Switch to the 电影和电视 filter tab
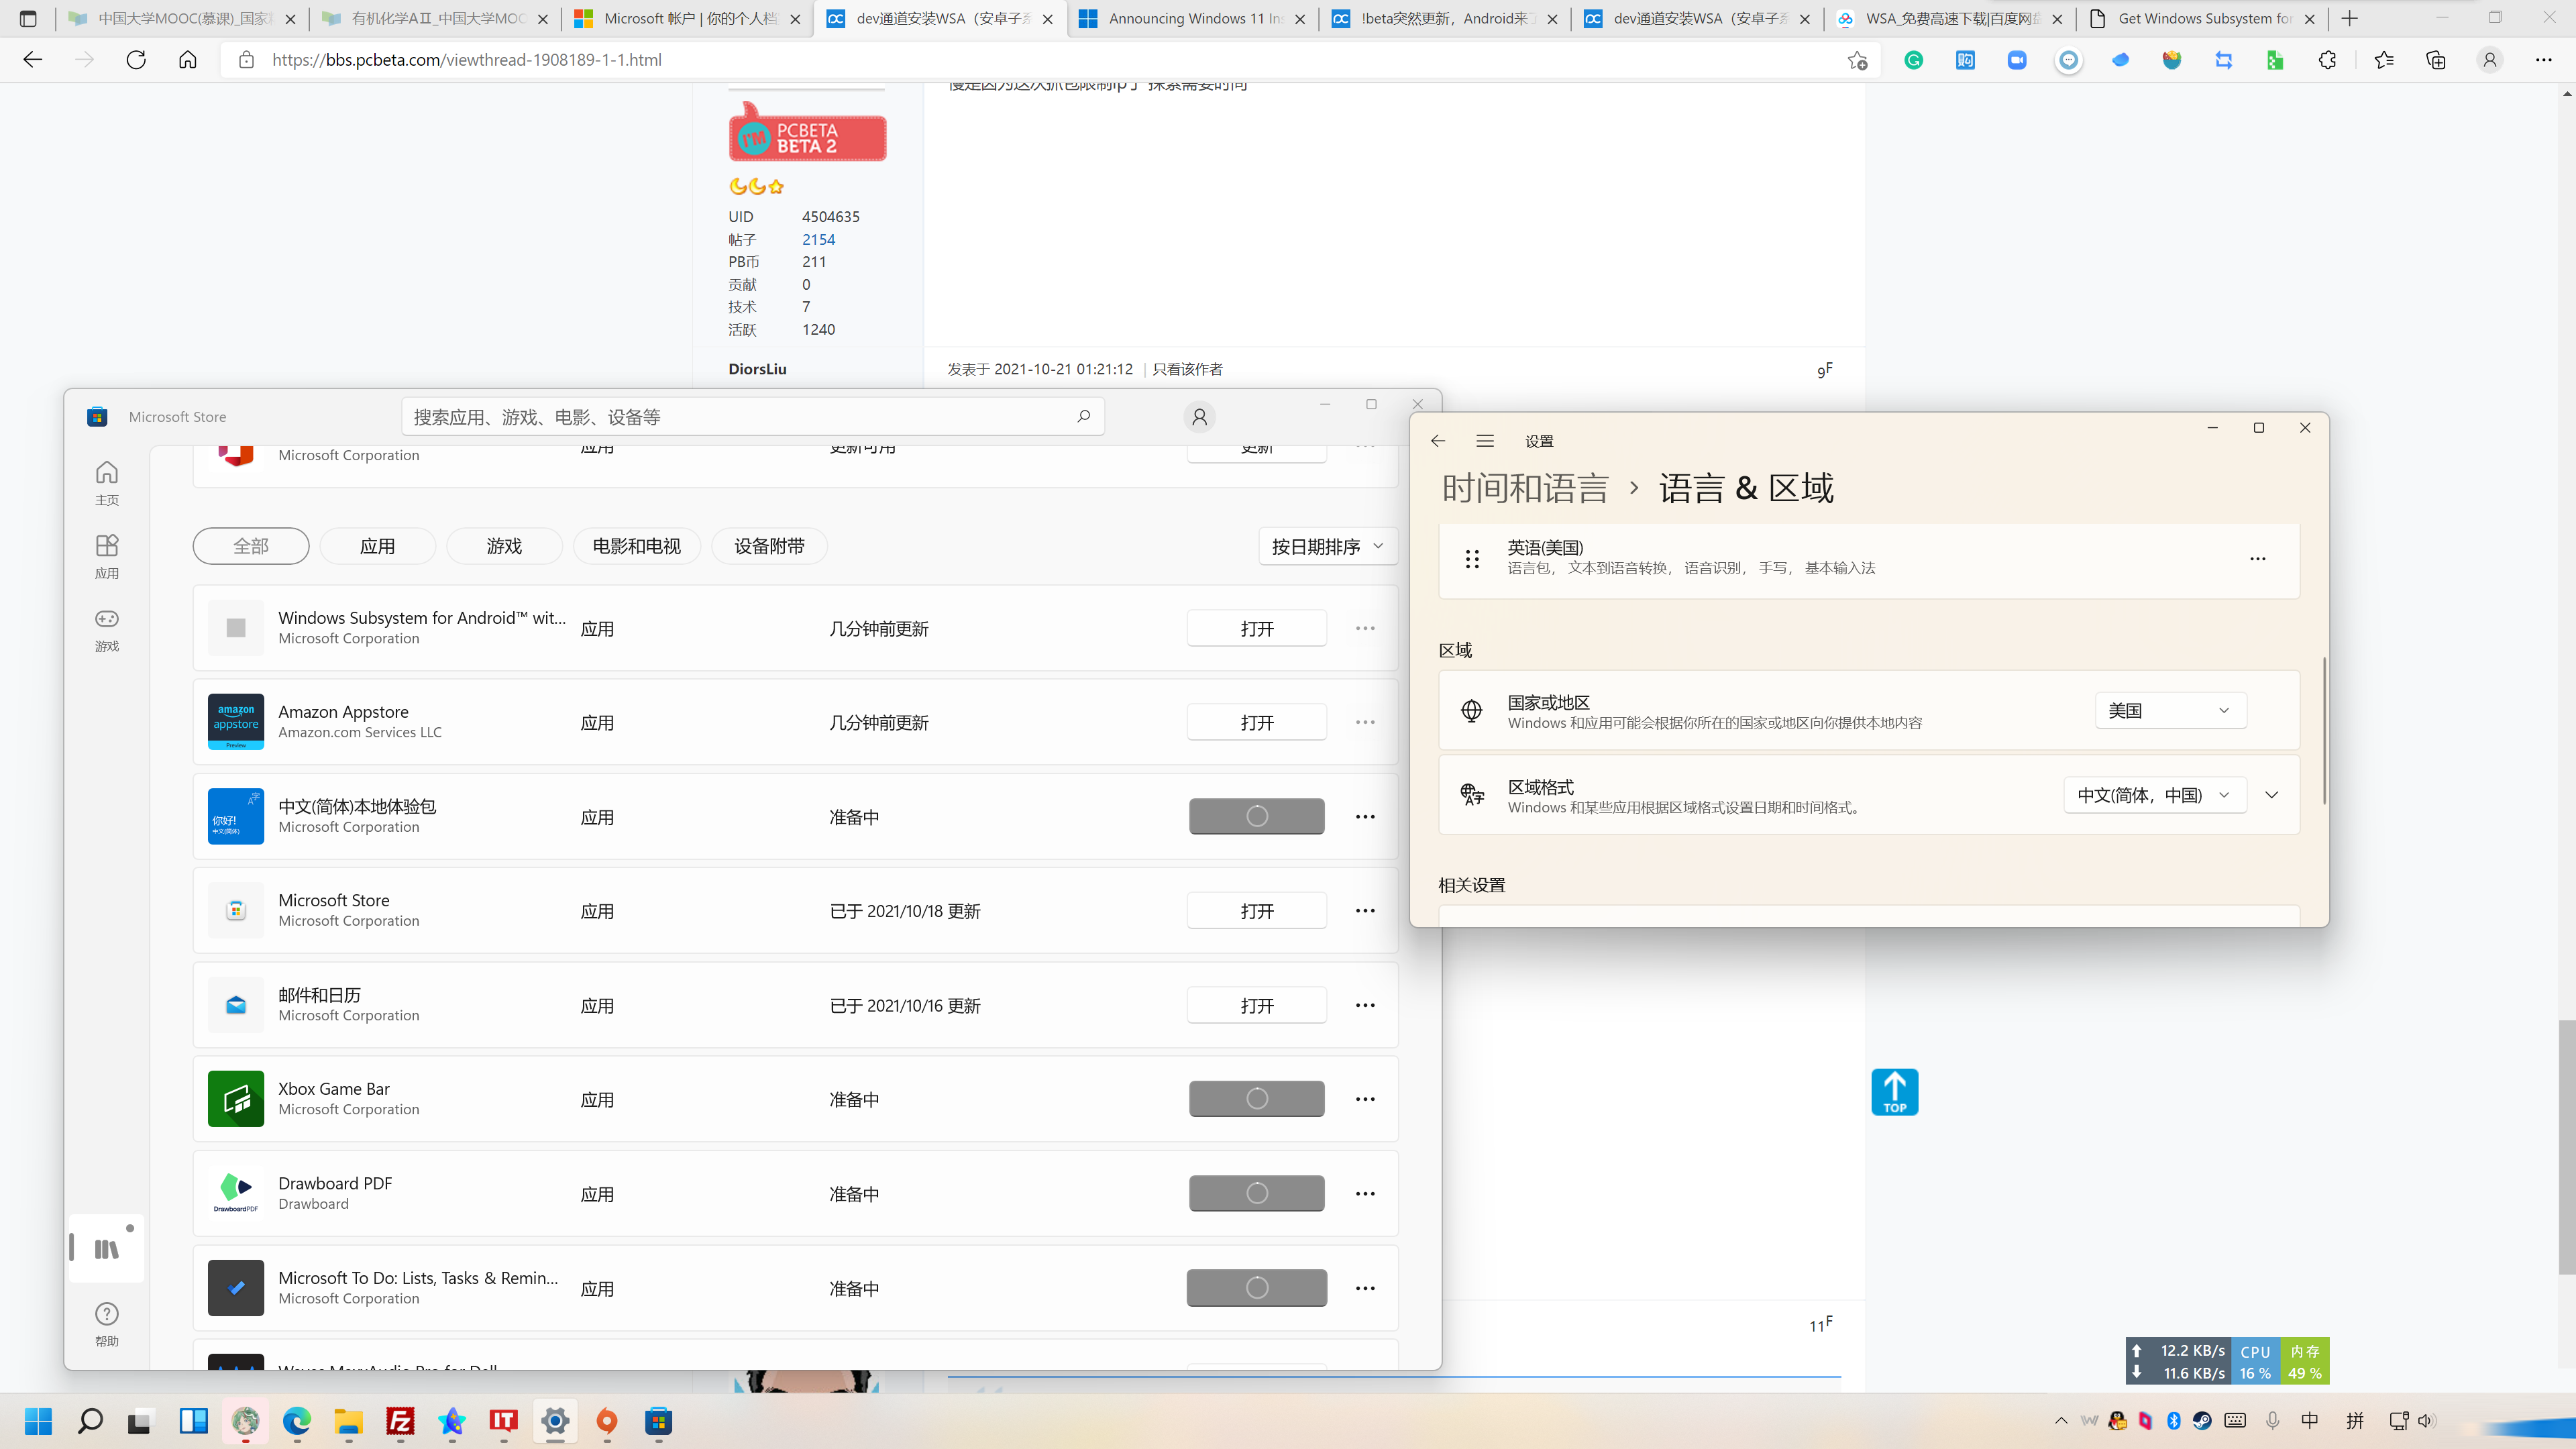The image size is (2576, 1449). tap(636, 546)
